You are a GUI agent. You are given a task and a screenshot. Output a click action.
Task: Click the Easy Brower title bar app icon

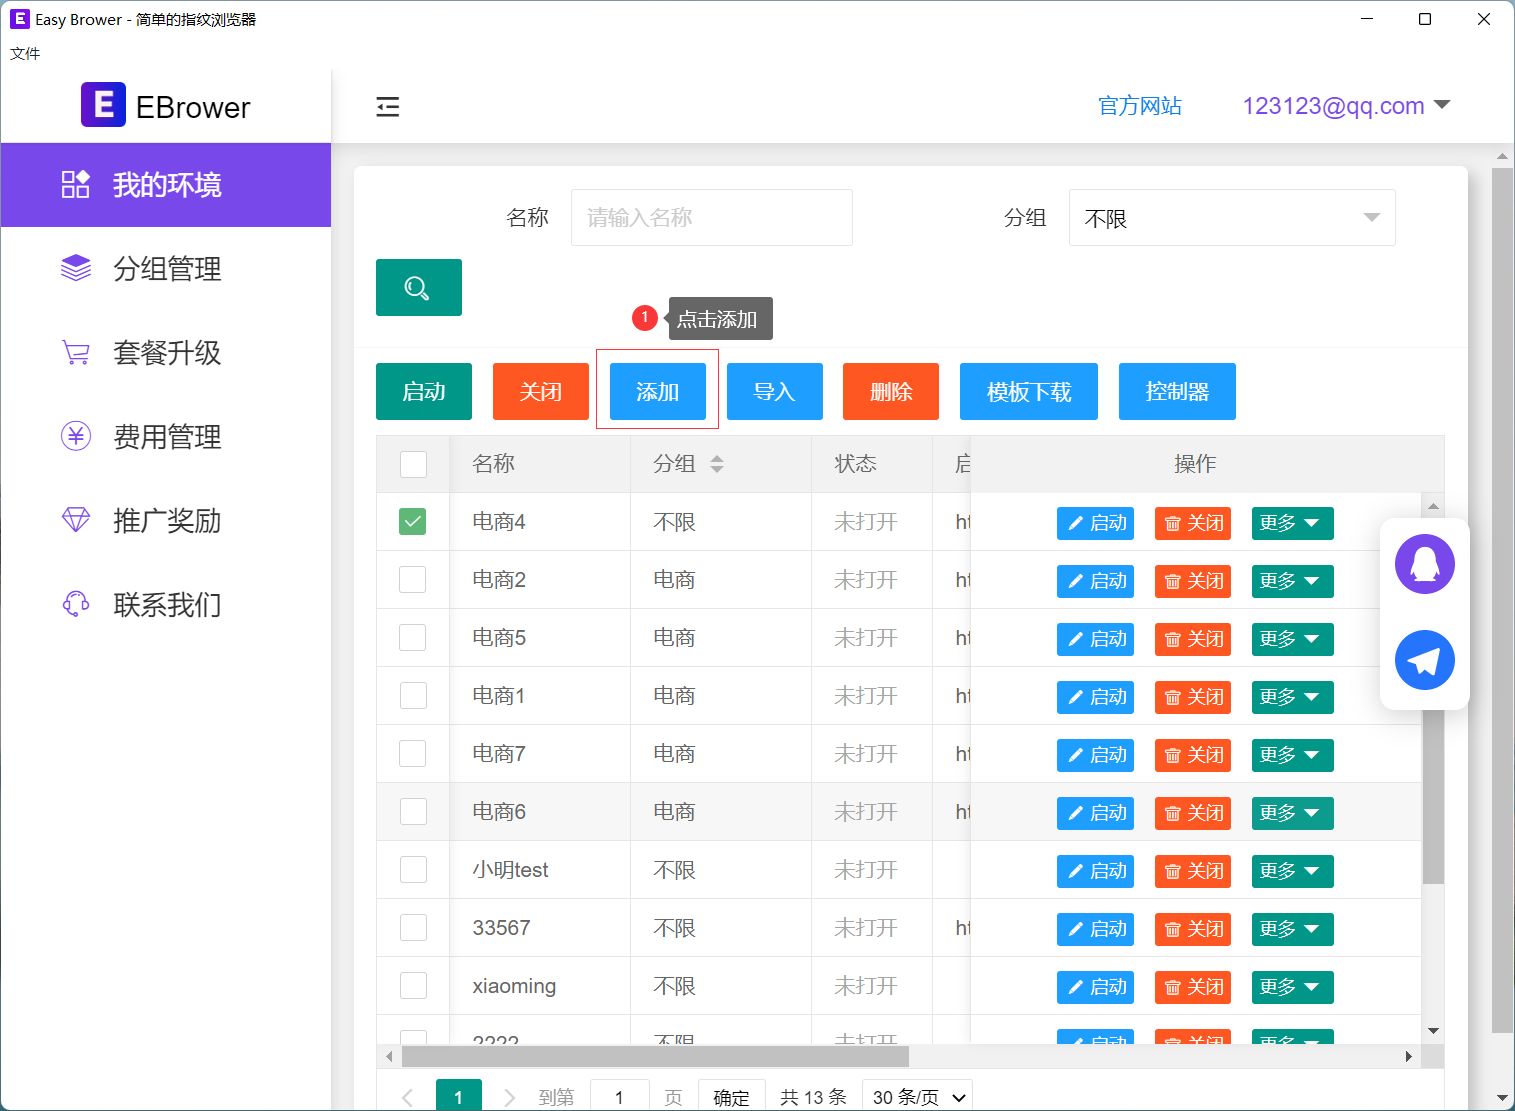(x=19, y=19)
